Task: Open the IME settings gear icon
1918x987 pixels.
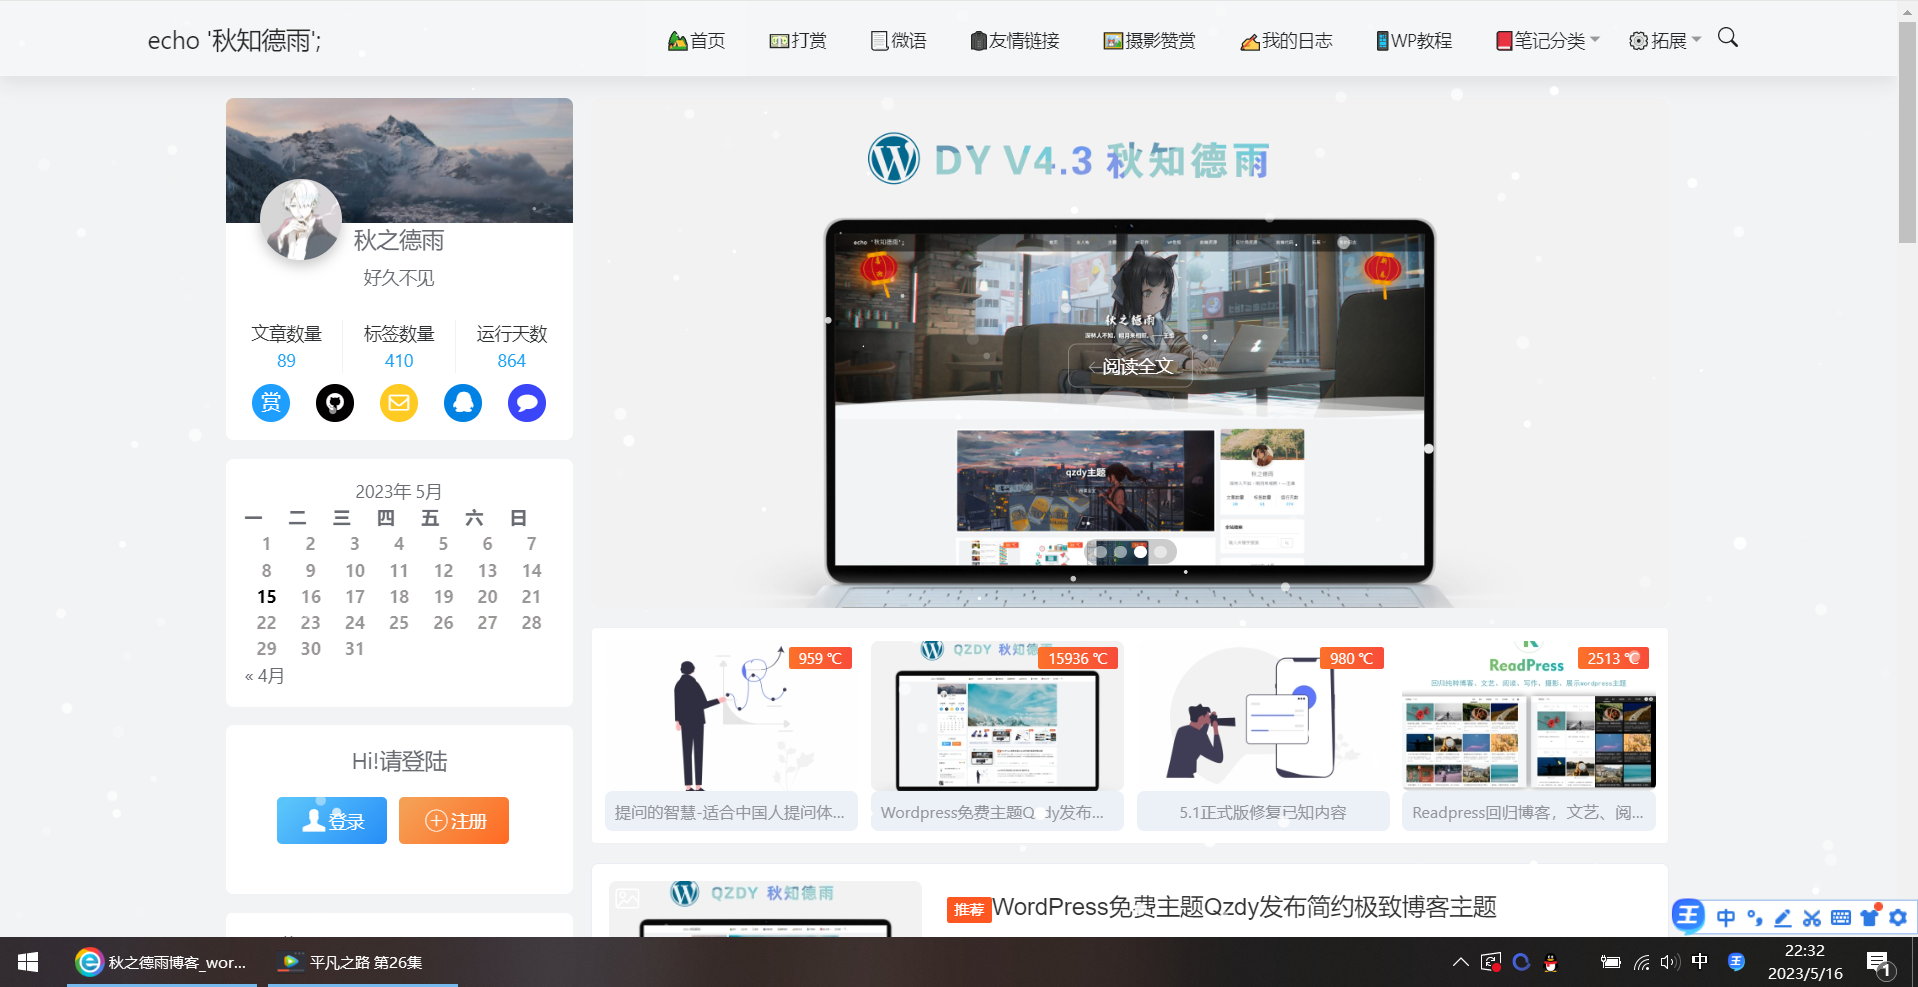Action: point(1898,917)
